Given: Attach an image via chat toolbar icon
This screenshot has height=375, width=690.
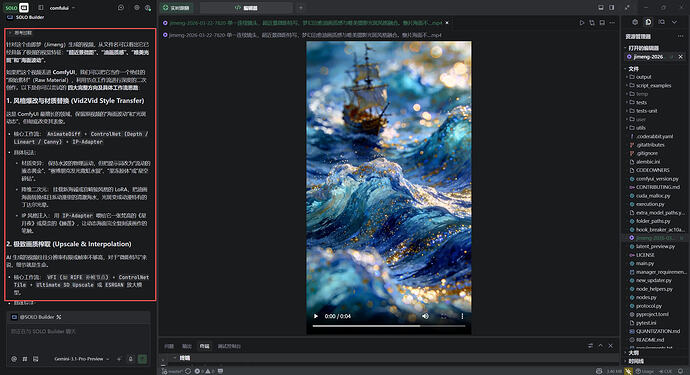Looking at the screenshot, I should 36,359.
